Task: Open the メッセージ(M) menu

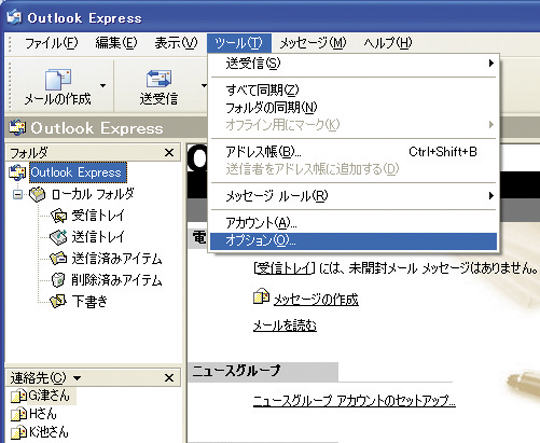Action: tap(313, 43)
